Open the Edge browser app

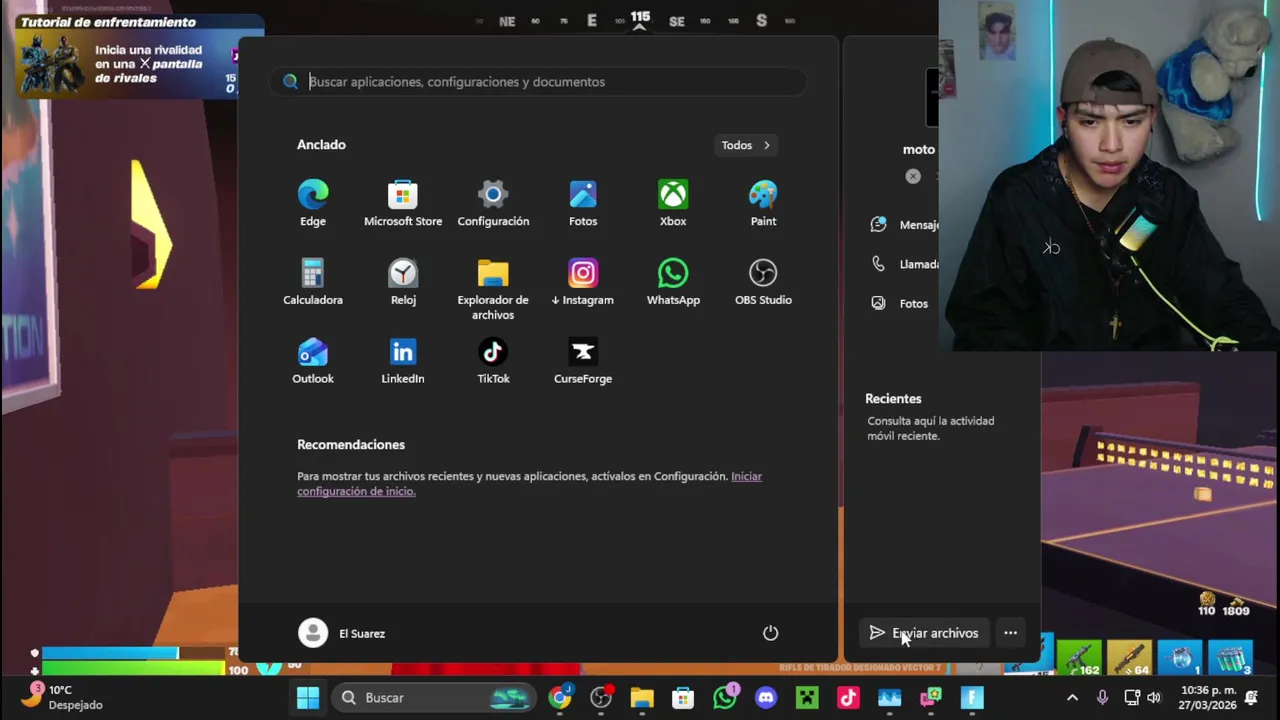313,203
